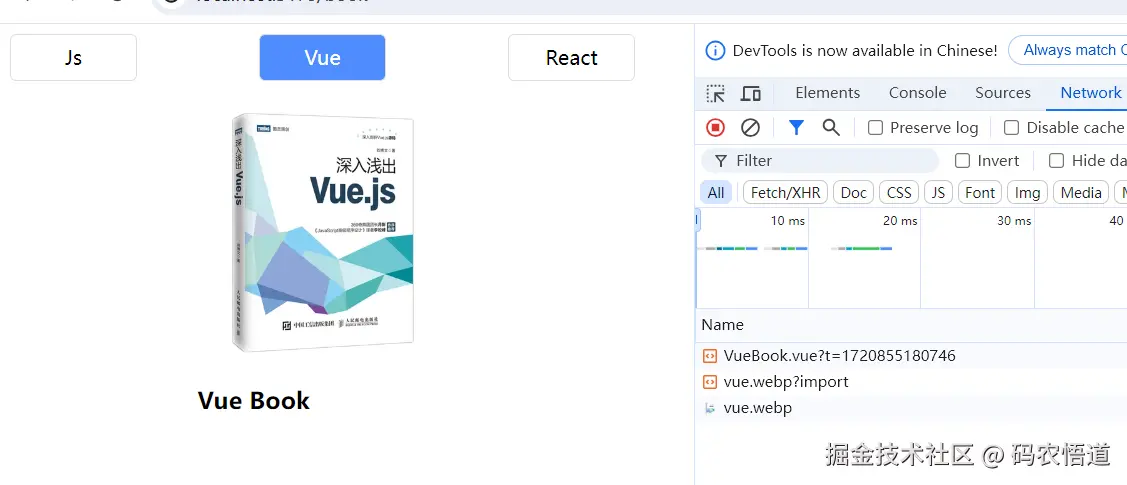Click the 20 ms timeline marker

pyautogui.click(x=900, y=221)
